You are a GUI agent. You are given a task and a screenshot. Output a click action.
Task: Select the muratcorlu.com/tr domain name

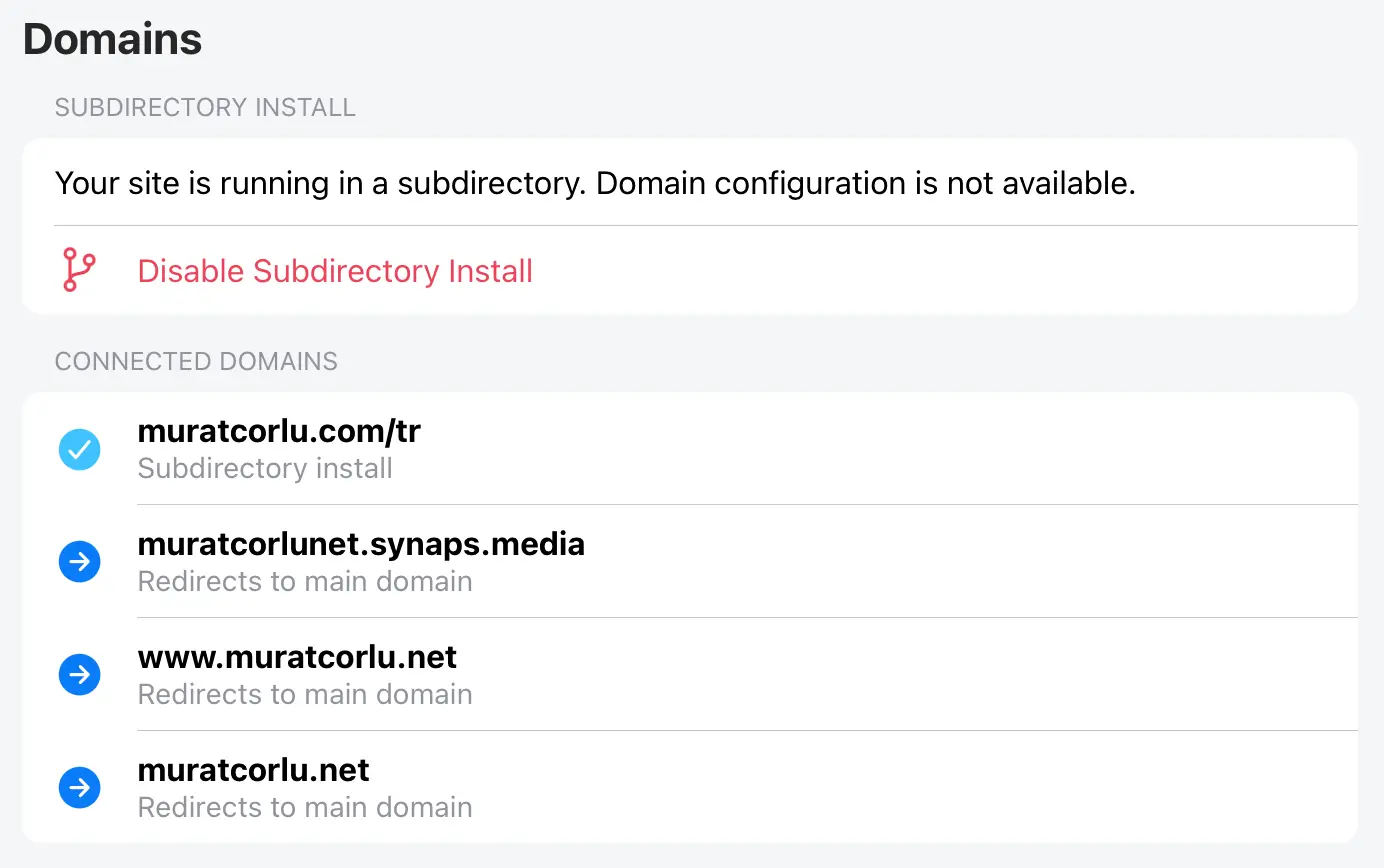279,431
